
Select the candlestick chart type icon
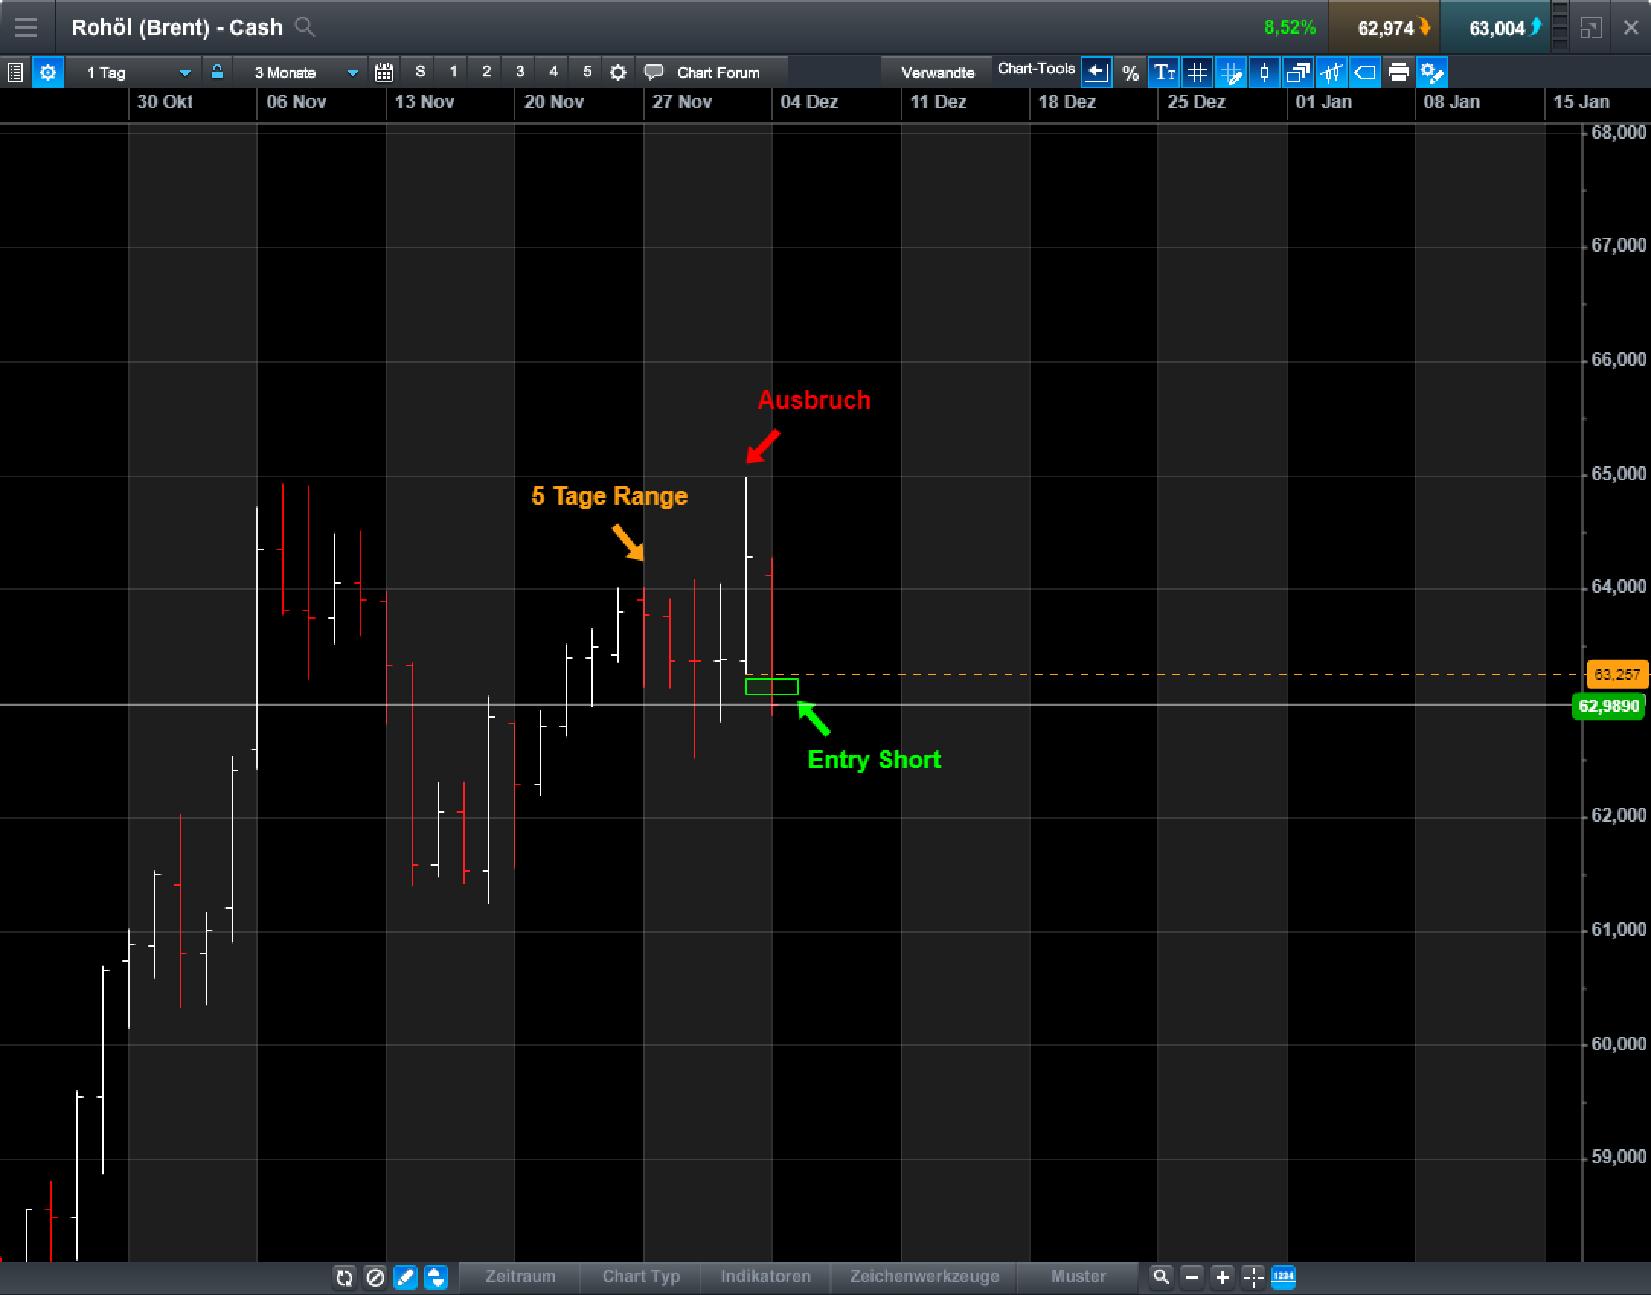point(1264,71)
